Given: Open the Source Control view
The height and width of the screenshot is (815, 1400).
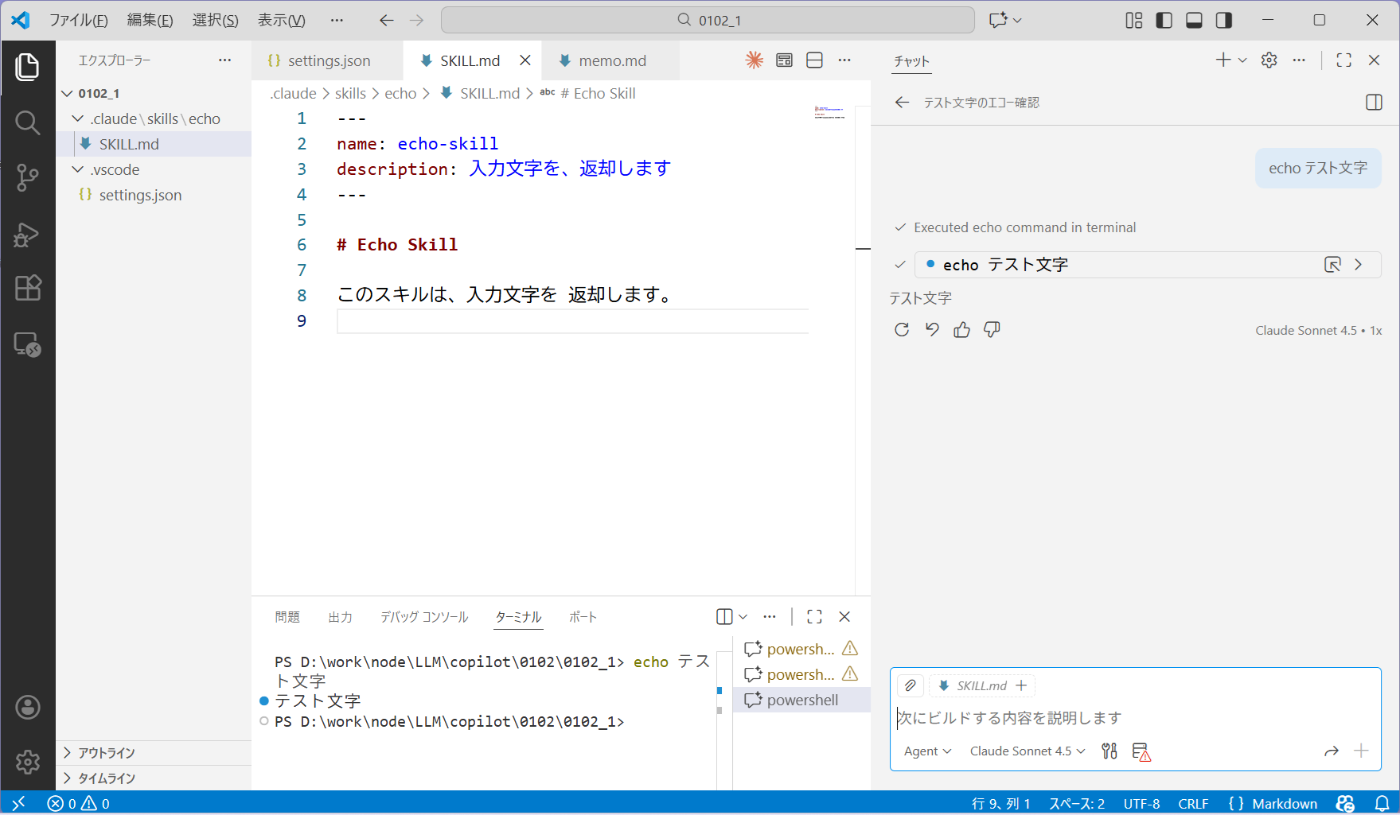Looking at the screenshot, I should pyautogui.click(x=27, y=177).
